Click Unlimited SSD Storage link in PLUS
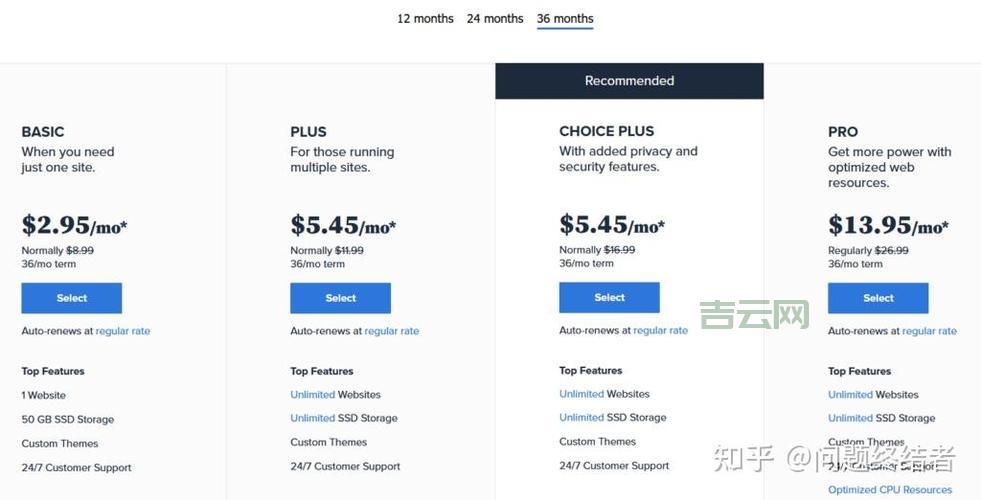Viewport: 981px width, 500px height. click(313, 418)
